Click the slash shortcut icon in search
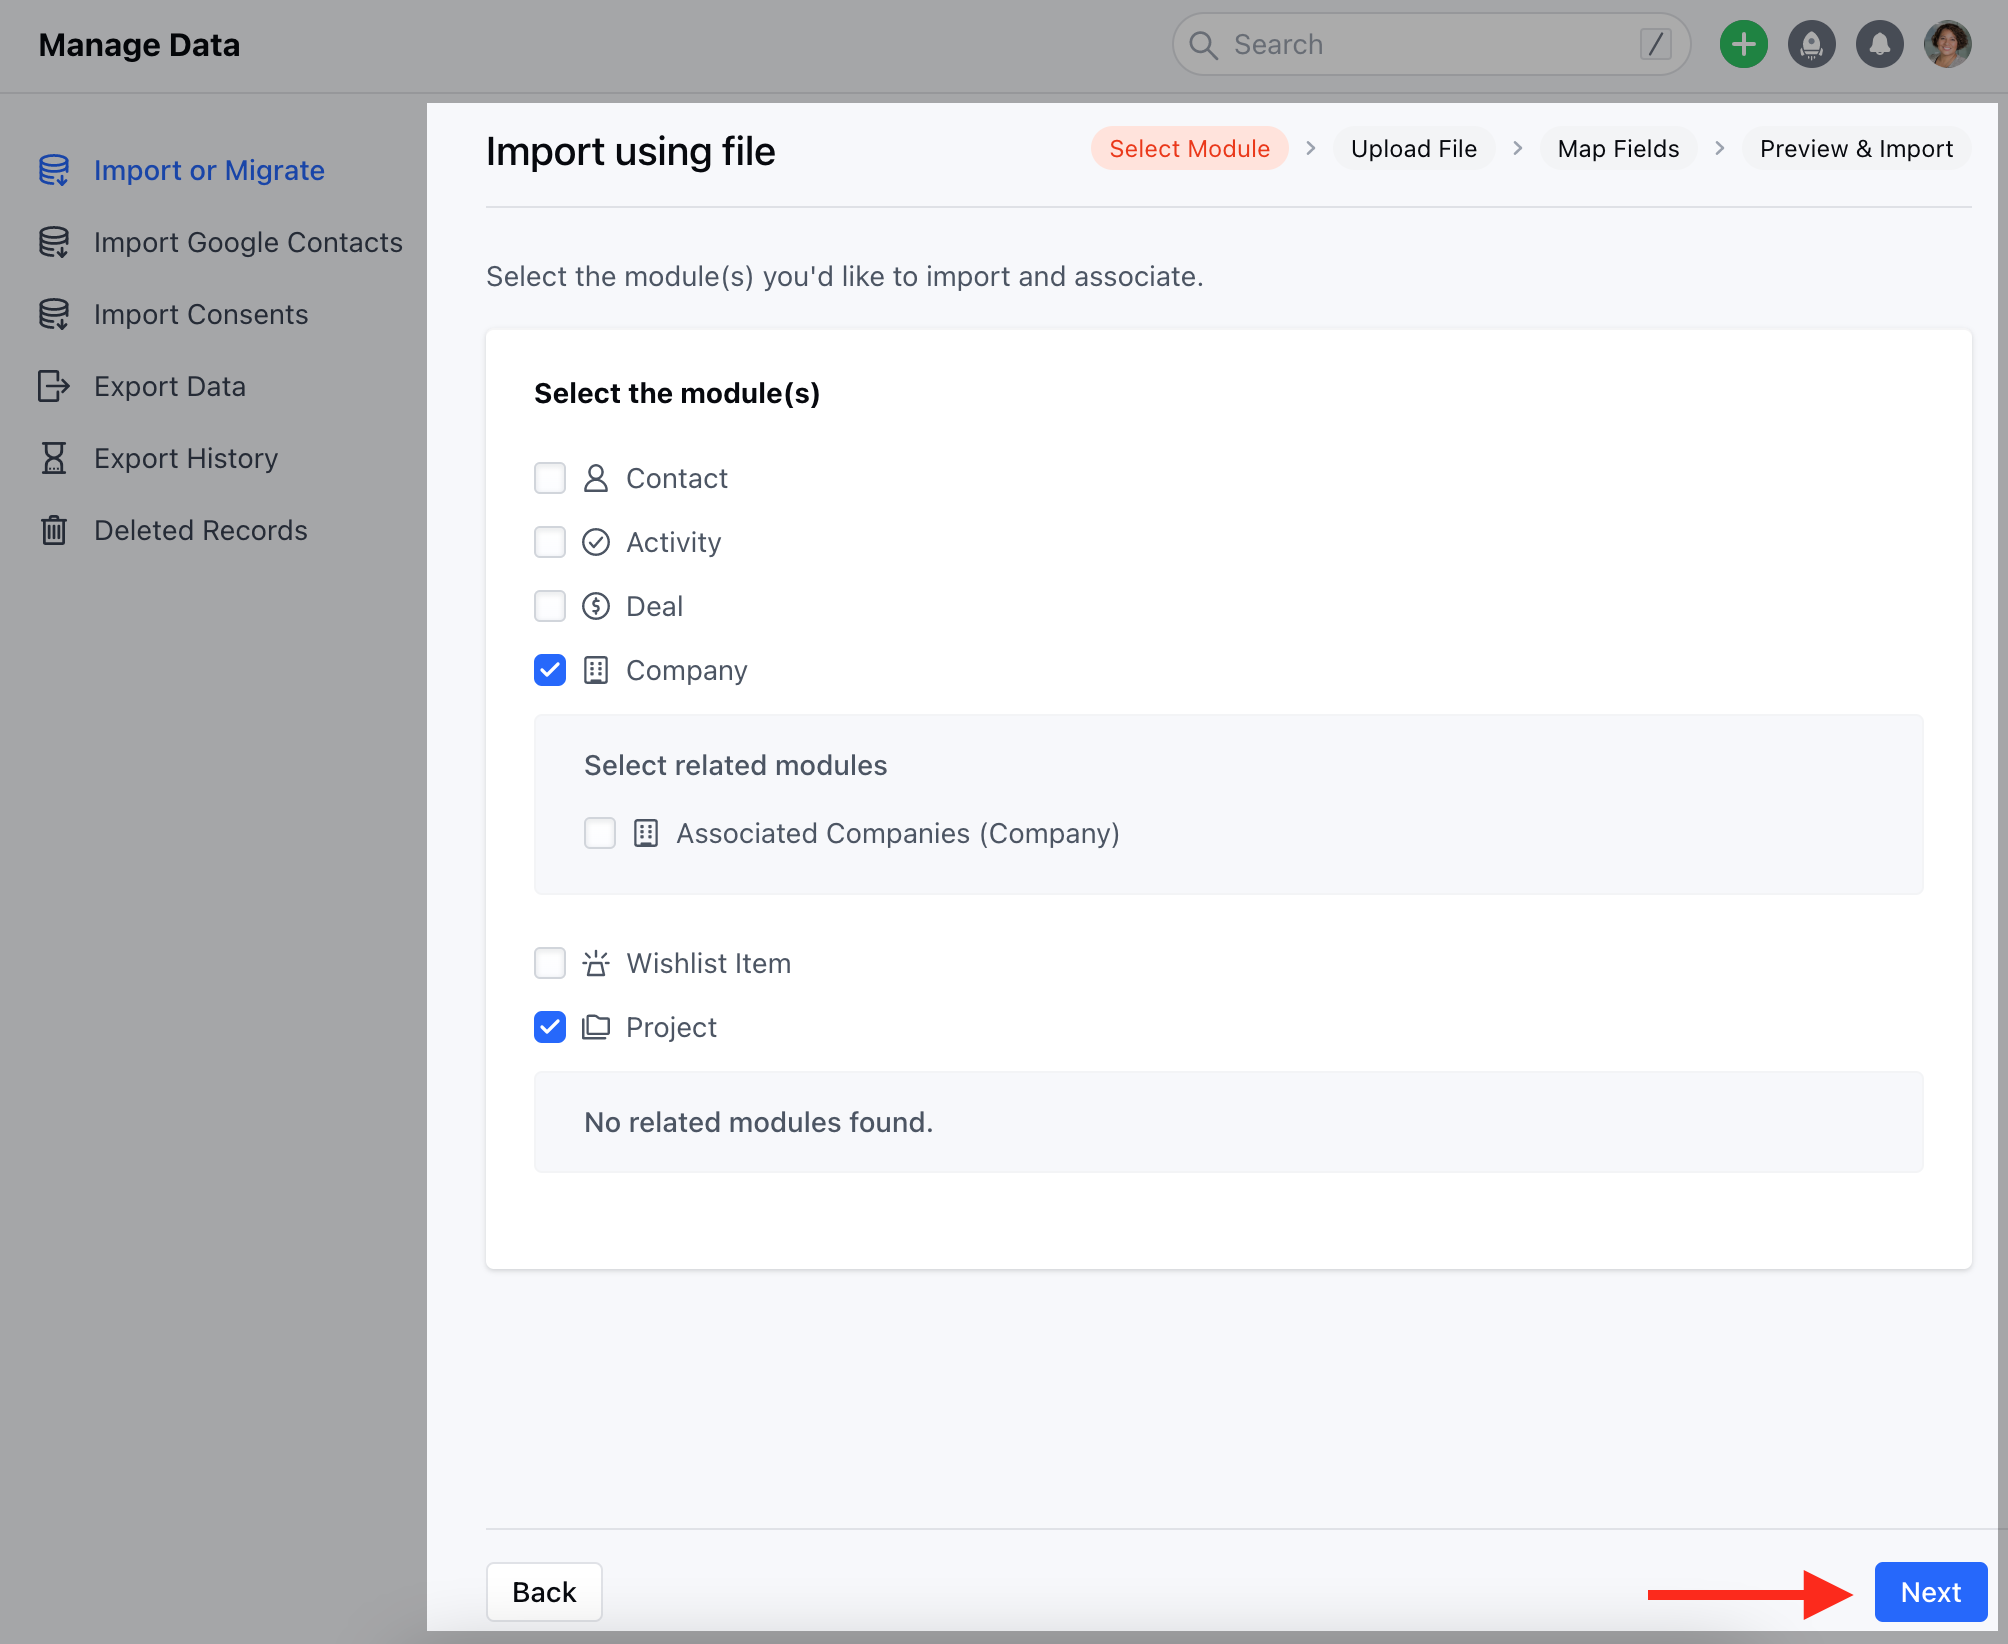Viewport: 2008px width, 1644px height. pos(1656,44)
